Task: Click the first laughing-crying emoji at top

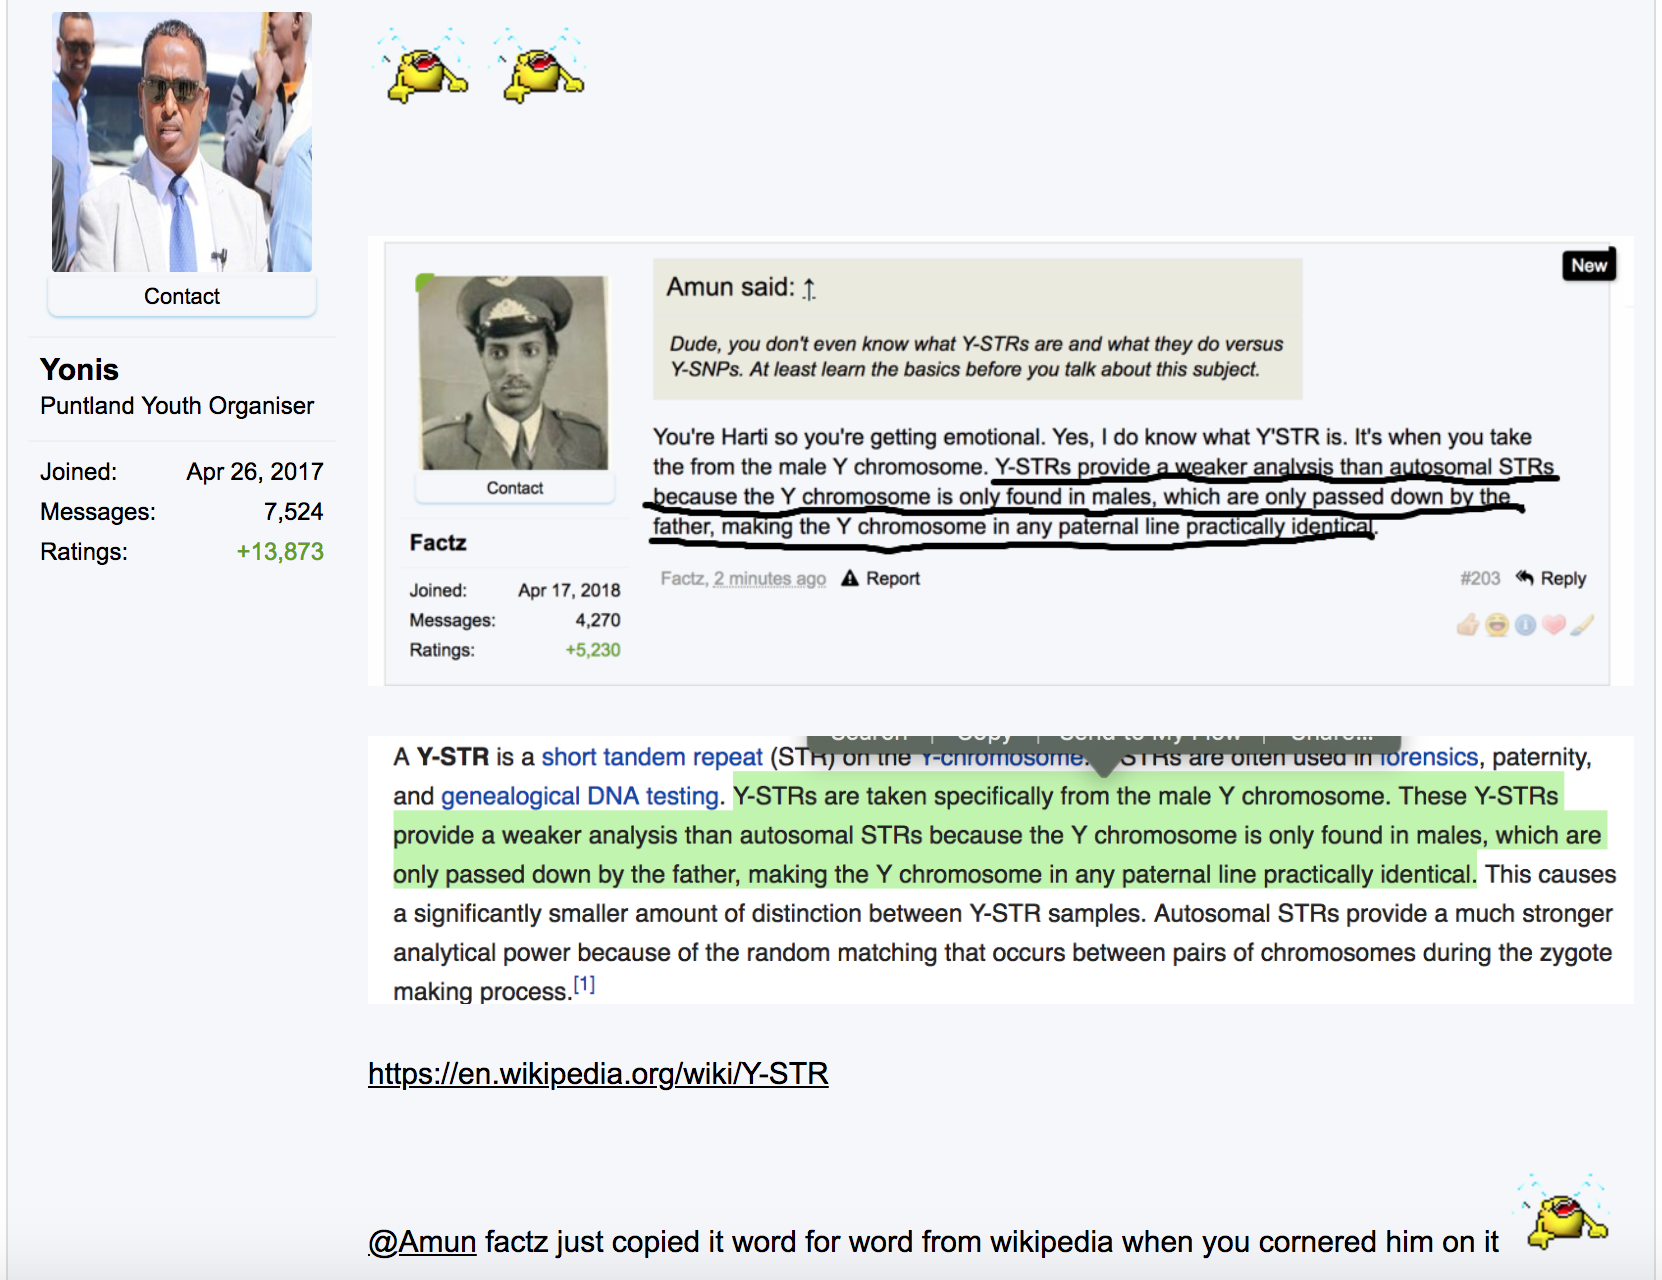Action: 426,68
